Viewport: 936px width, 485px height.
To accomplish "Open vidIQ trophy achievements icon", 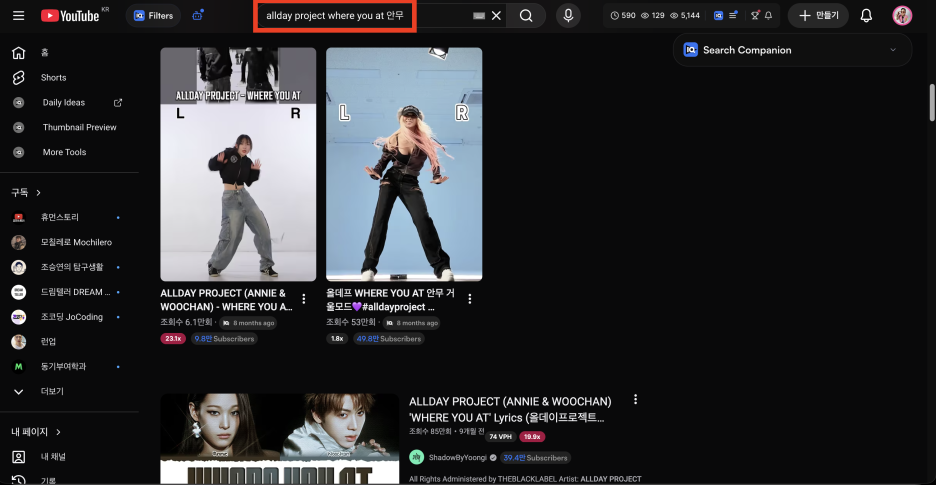I will (755, 16).
